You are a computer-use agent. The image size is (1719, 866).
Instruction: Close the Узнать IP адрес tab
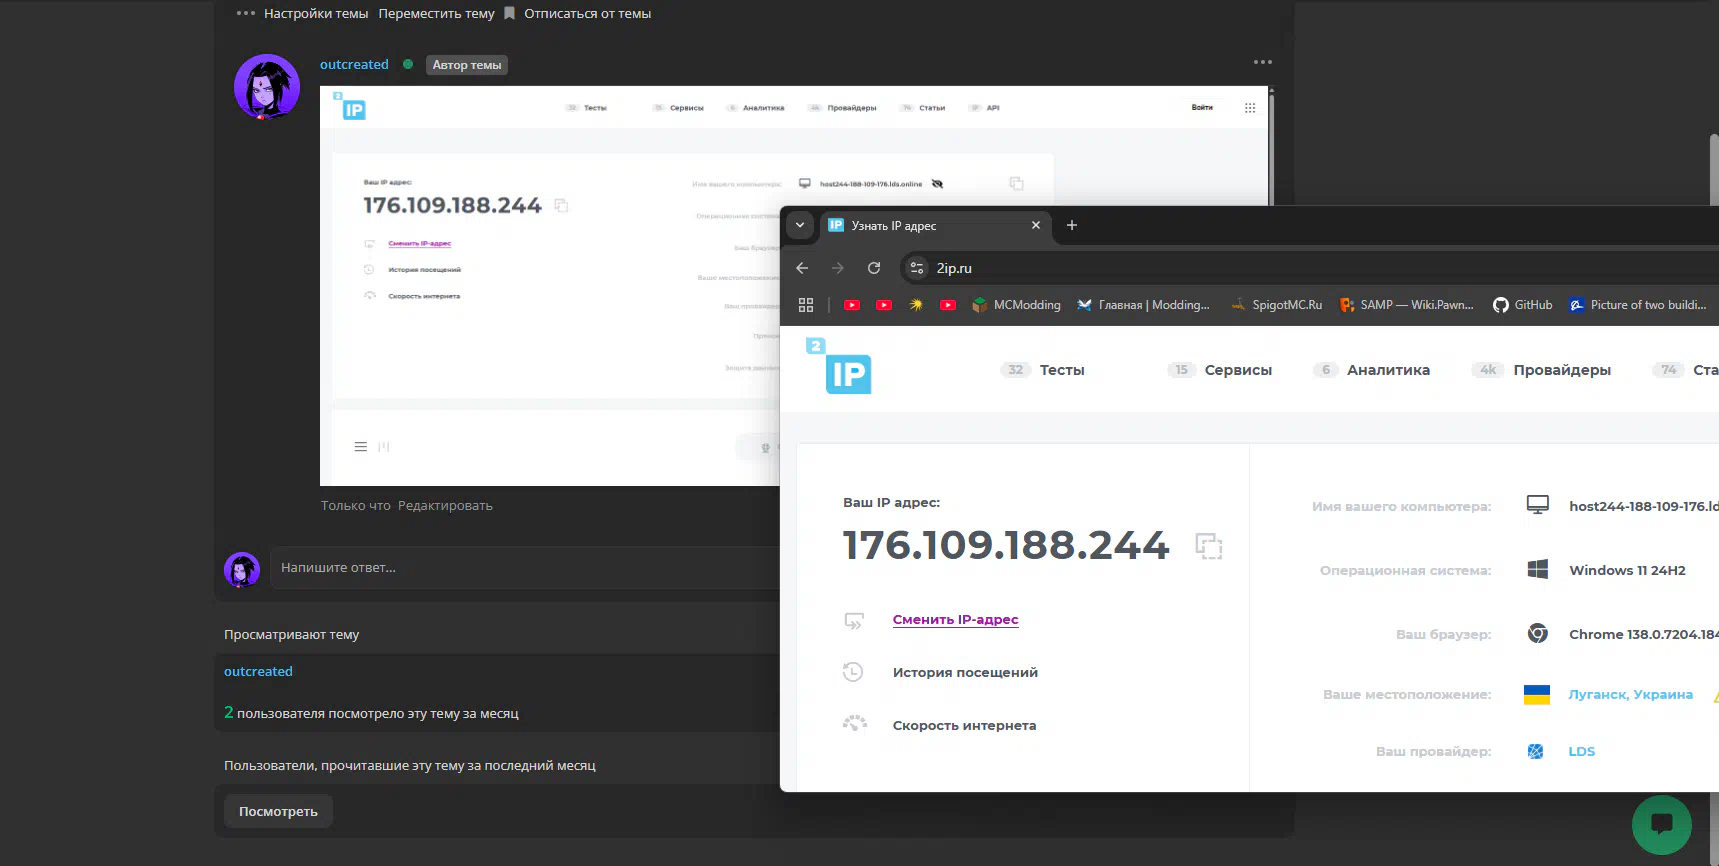tap(1036, 225)
